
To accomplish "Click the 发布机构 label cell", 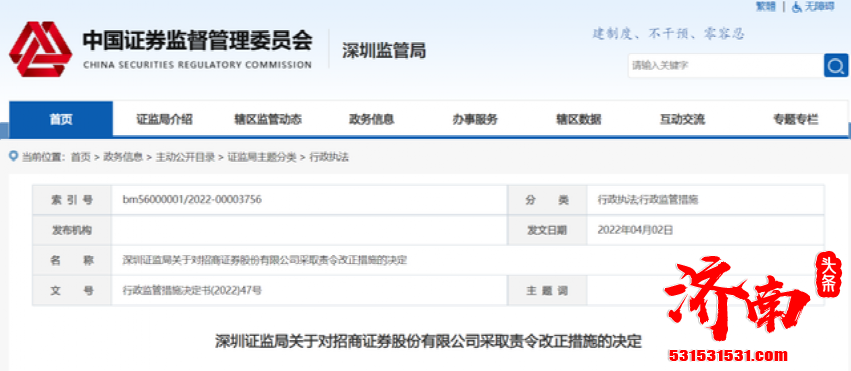I will [x=72, y=230].
